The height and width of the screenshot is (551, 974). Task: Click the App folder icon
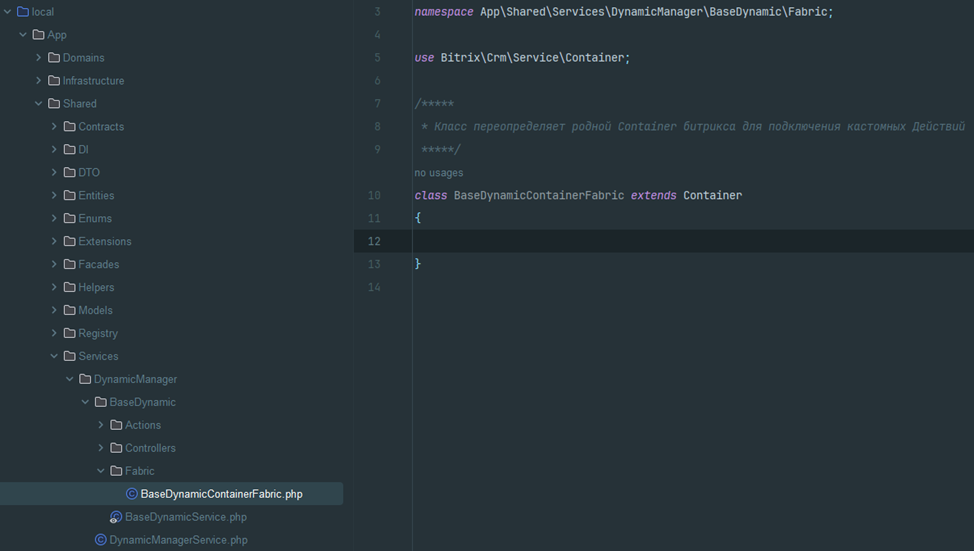click(x=39, y=35)
